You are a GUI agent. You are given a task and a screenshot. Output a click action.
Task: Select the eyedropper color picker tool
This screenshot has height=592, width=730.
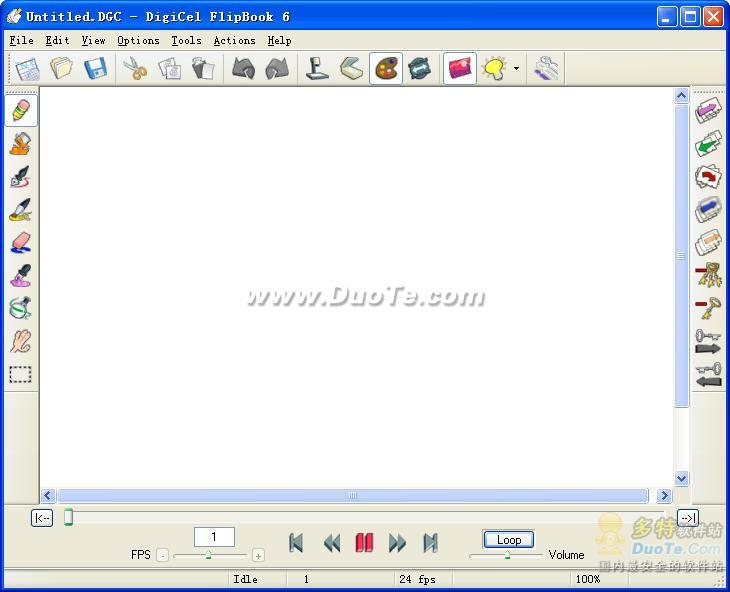coord(21,276)
